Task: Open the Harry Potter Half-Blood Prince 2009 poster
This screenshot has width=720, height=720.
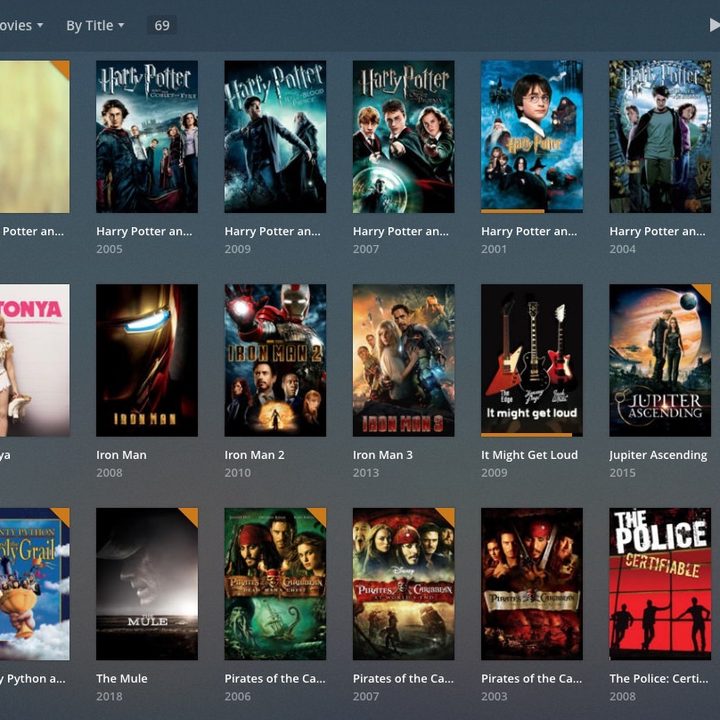Action: point(275,136)
